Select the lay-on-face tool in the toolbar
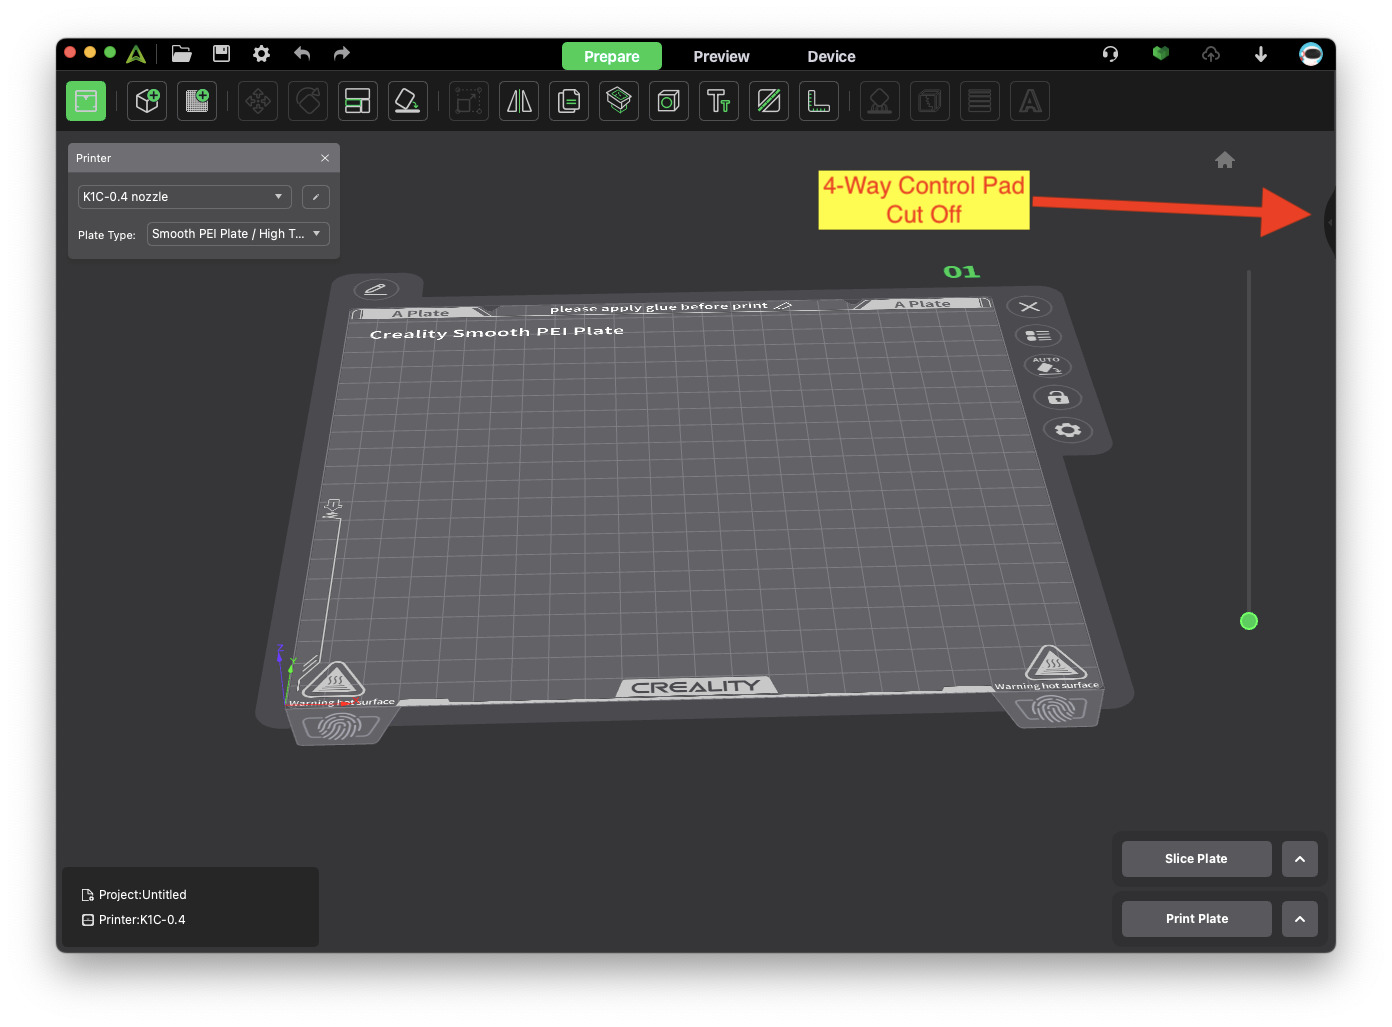 408,101
